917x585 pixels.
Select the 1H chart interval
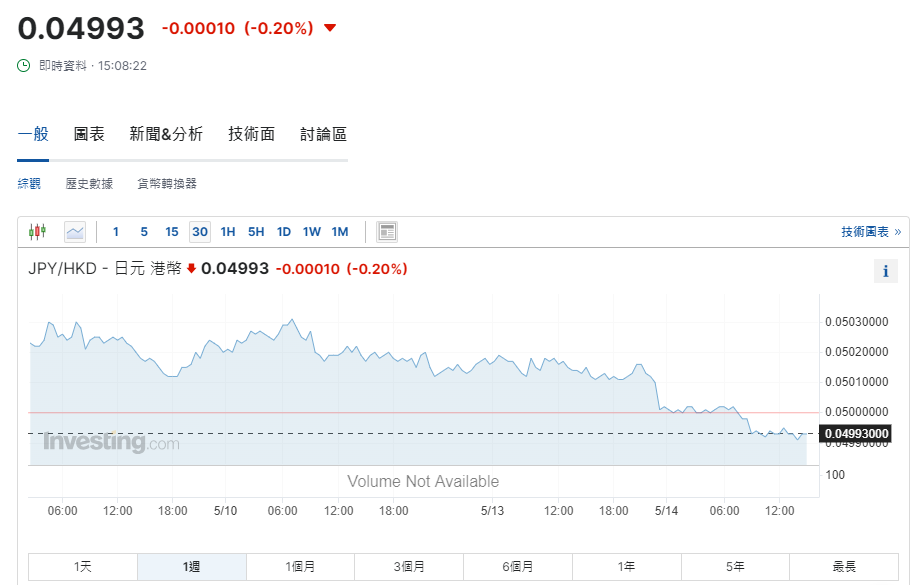[x=228, y=232]
